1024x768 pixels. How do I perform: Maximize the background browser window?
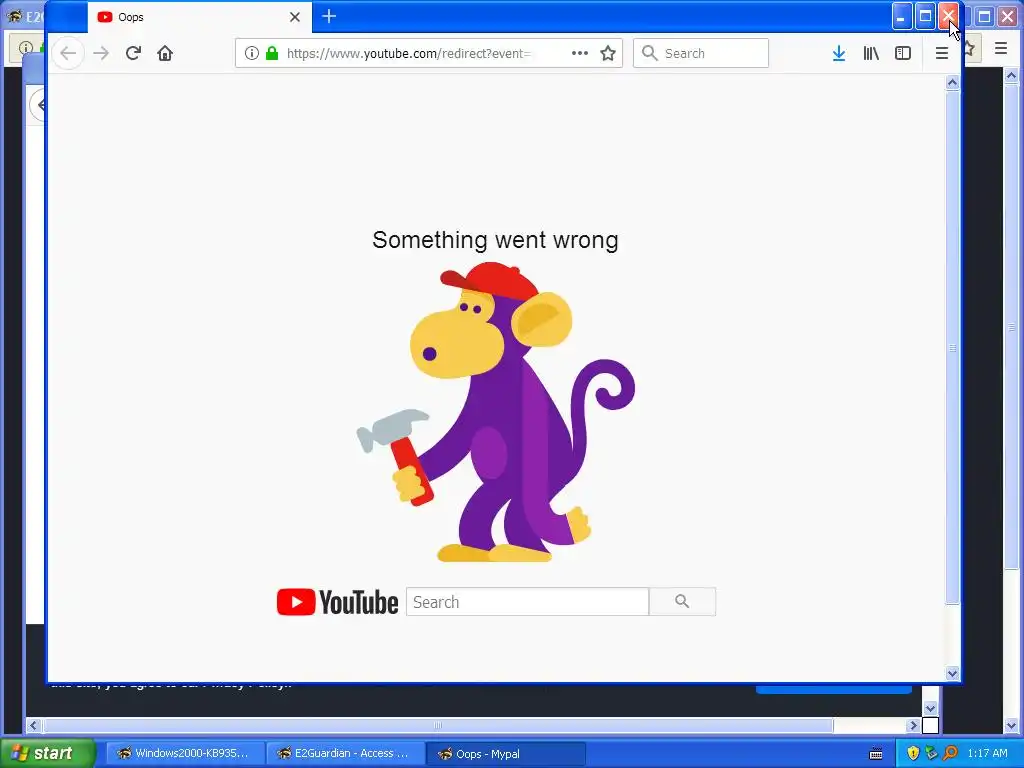tap(985, 17)
